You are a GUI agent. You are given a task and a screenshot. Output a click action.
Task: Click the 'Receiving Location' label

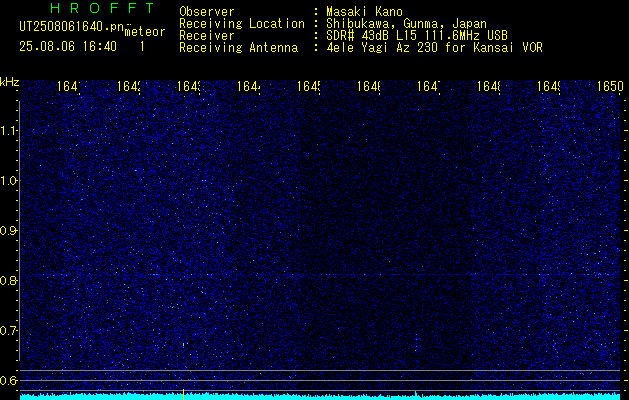pyautogui.click(x=242, y=24)
